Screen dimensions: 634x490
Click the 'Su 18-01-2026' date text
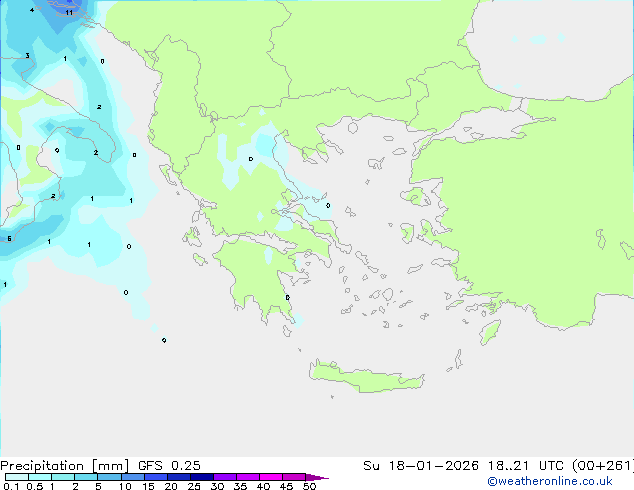coord(421,466)
